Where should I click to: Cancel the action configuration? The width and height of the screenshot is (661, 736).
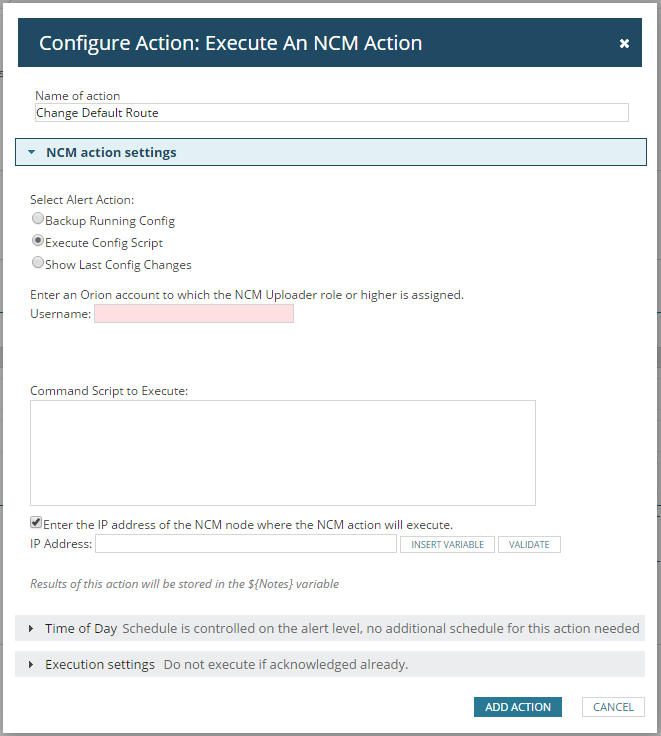click(613, 707)
